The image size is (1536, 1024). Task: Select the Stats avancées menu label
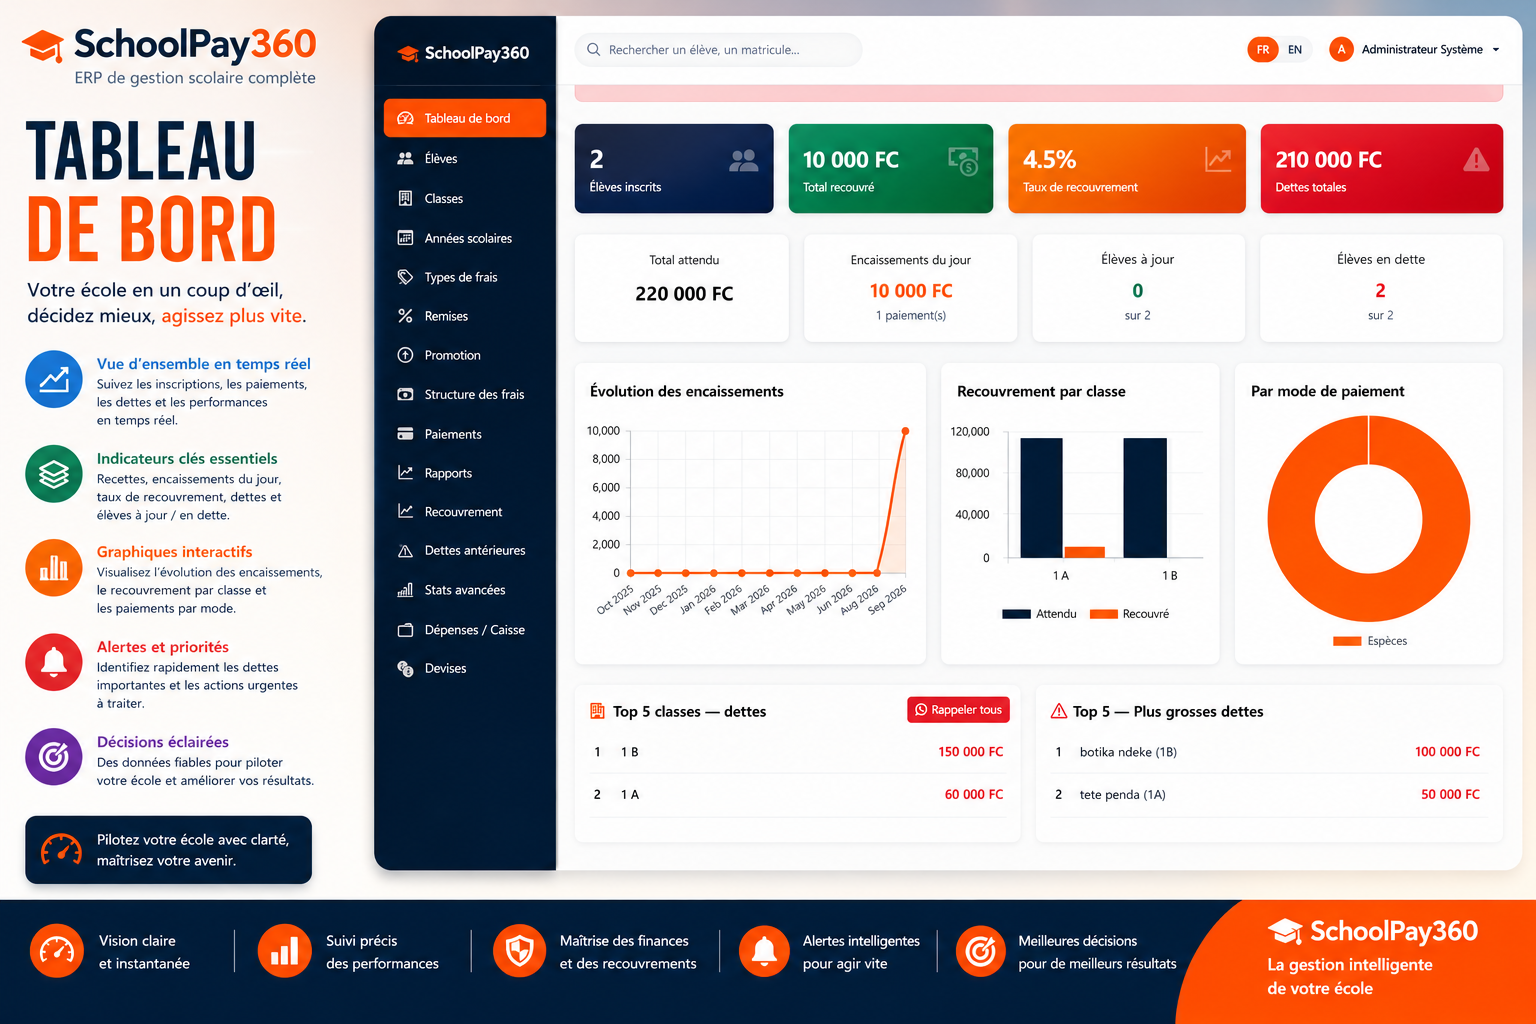[x=465, y=590]
